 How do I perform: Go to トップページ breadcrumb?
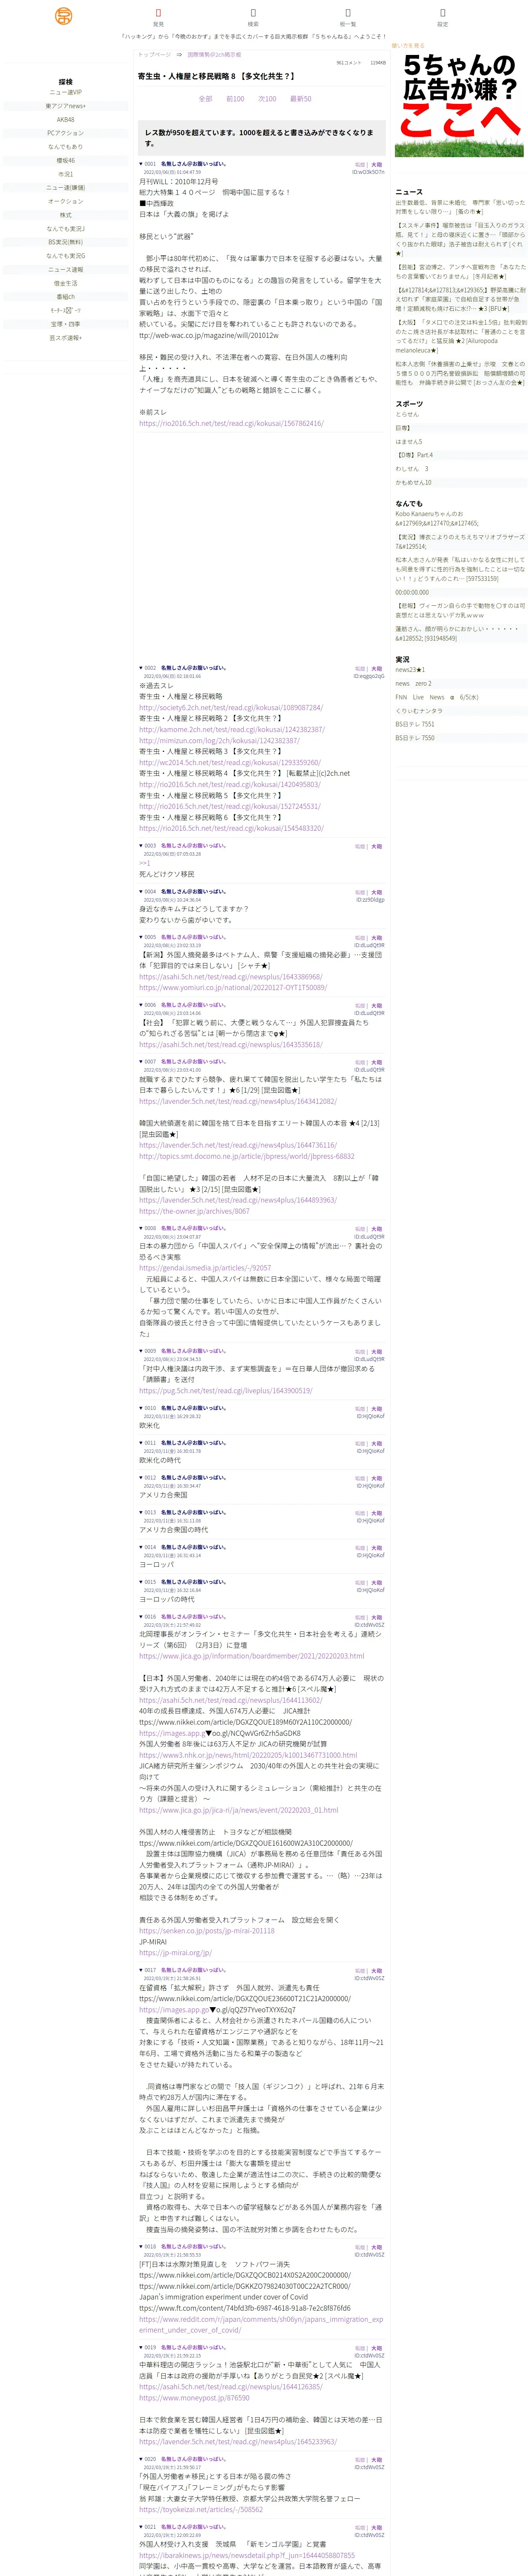[154, 55]
